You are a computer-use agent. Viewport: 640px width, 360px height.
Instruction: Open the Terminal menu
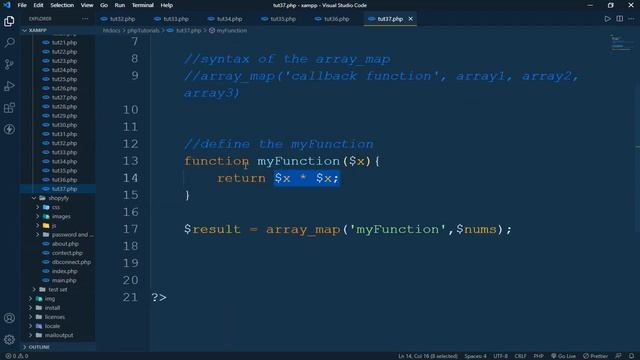142,5
